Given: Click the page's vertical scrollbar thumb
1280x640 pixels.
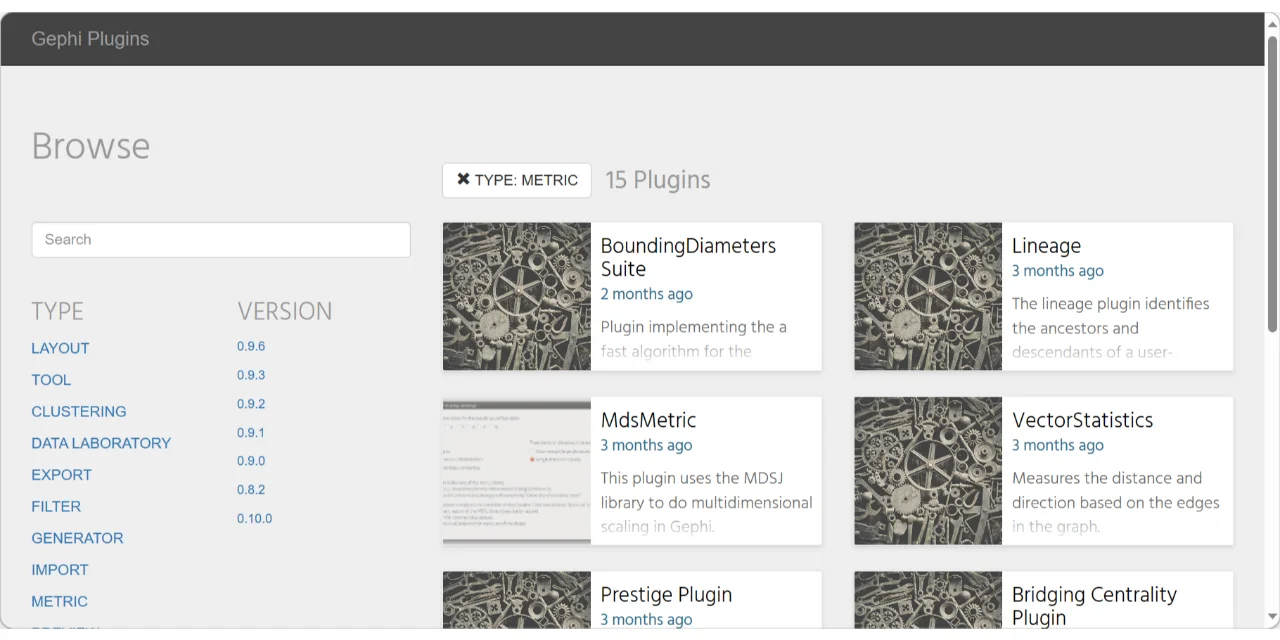Looking at the screenshot, I should 1273,184.
